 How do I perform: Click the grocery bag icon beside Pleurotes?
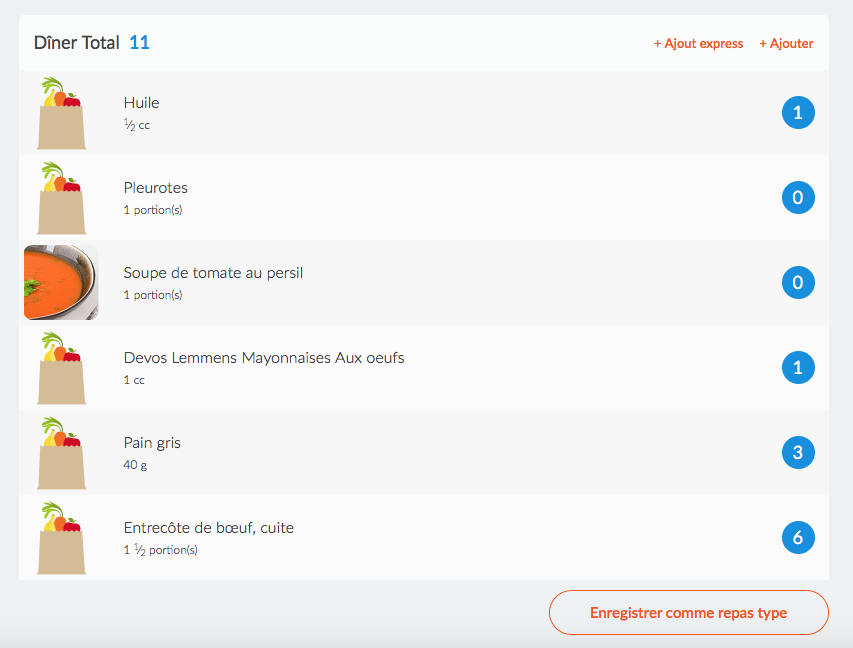(x=61, y=198)
